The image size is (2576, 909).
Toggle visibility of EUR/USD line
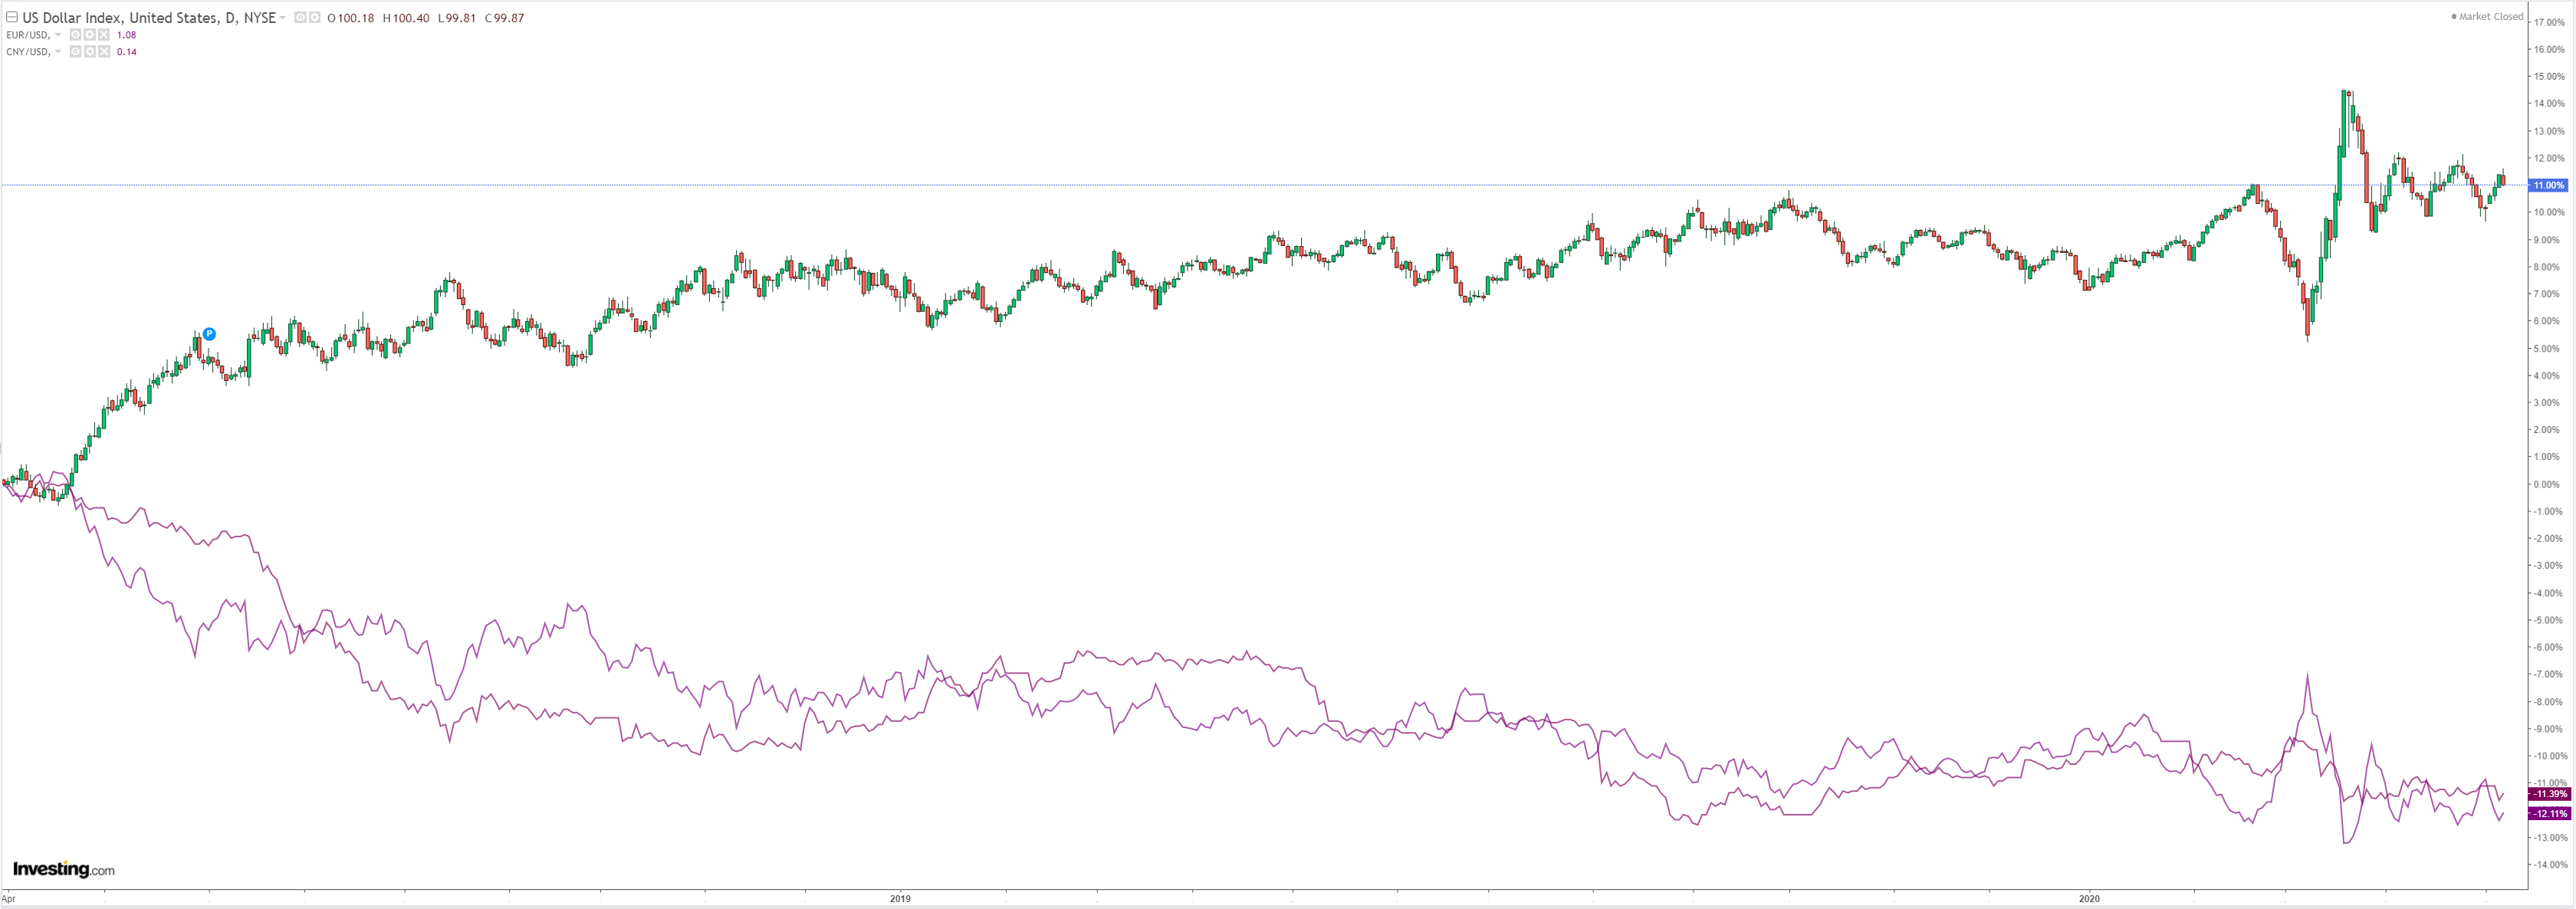click(x=75, y=35)
